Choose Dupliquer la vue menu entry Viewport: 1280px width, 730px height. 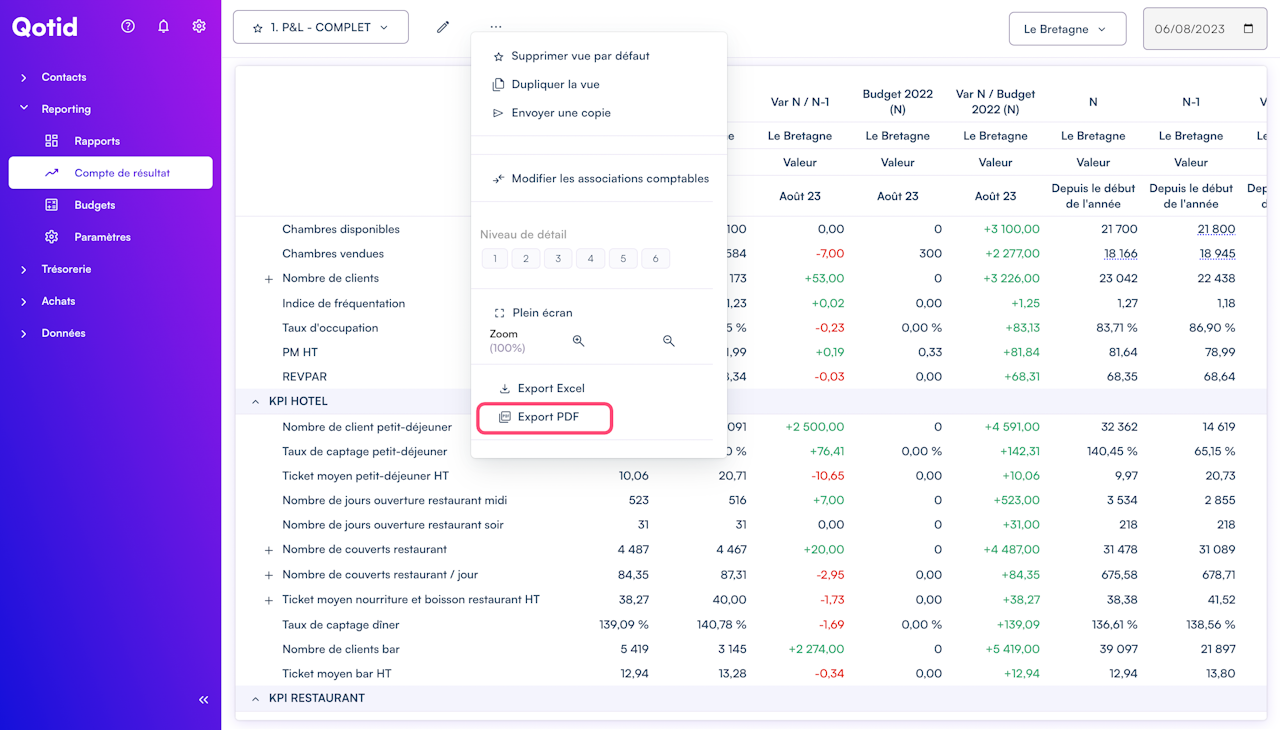[555, 85]
